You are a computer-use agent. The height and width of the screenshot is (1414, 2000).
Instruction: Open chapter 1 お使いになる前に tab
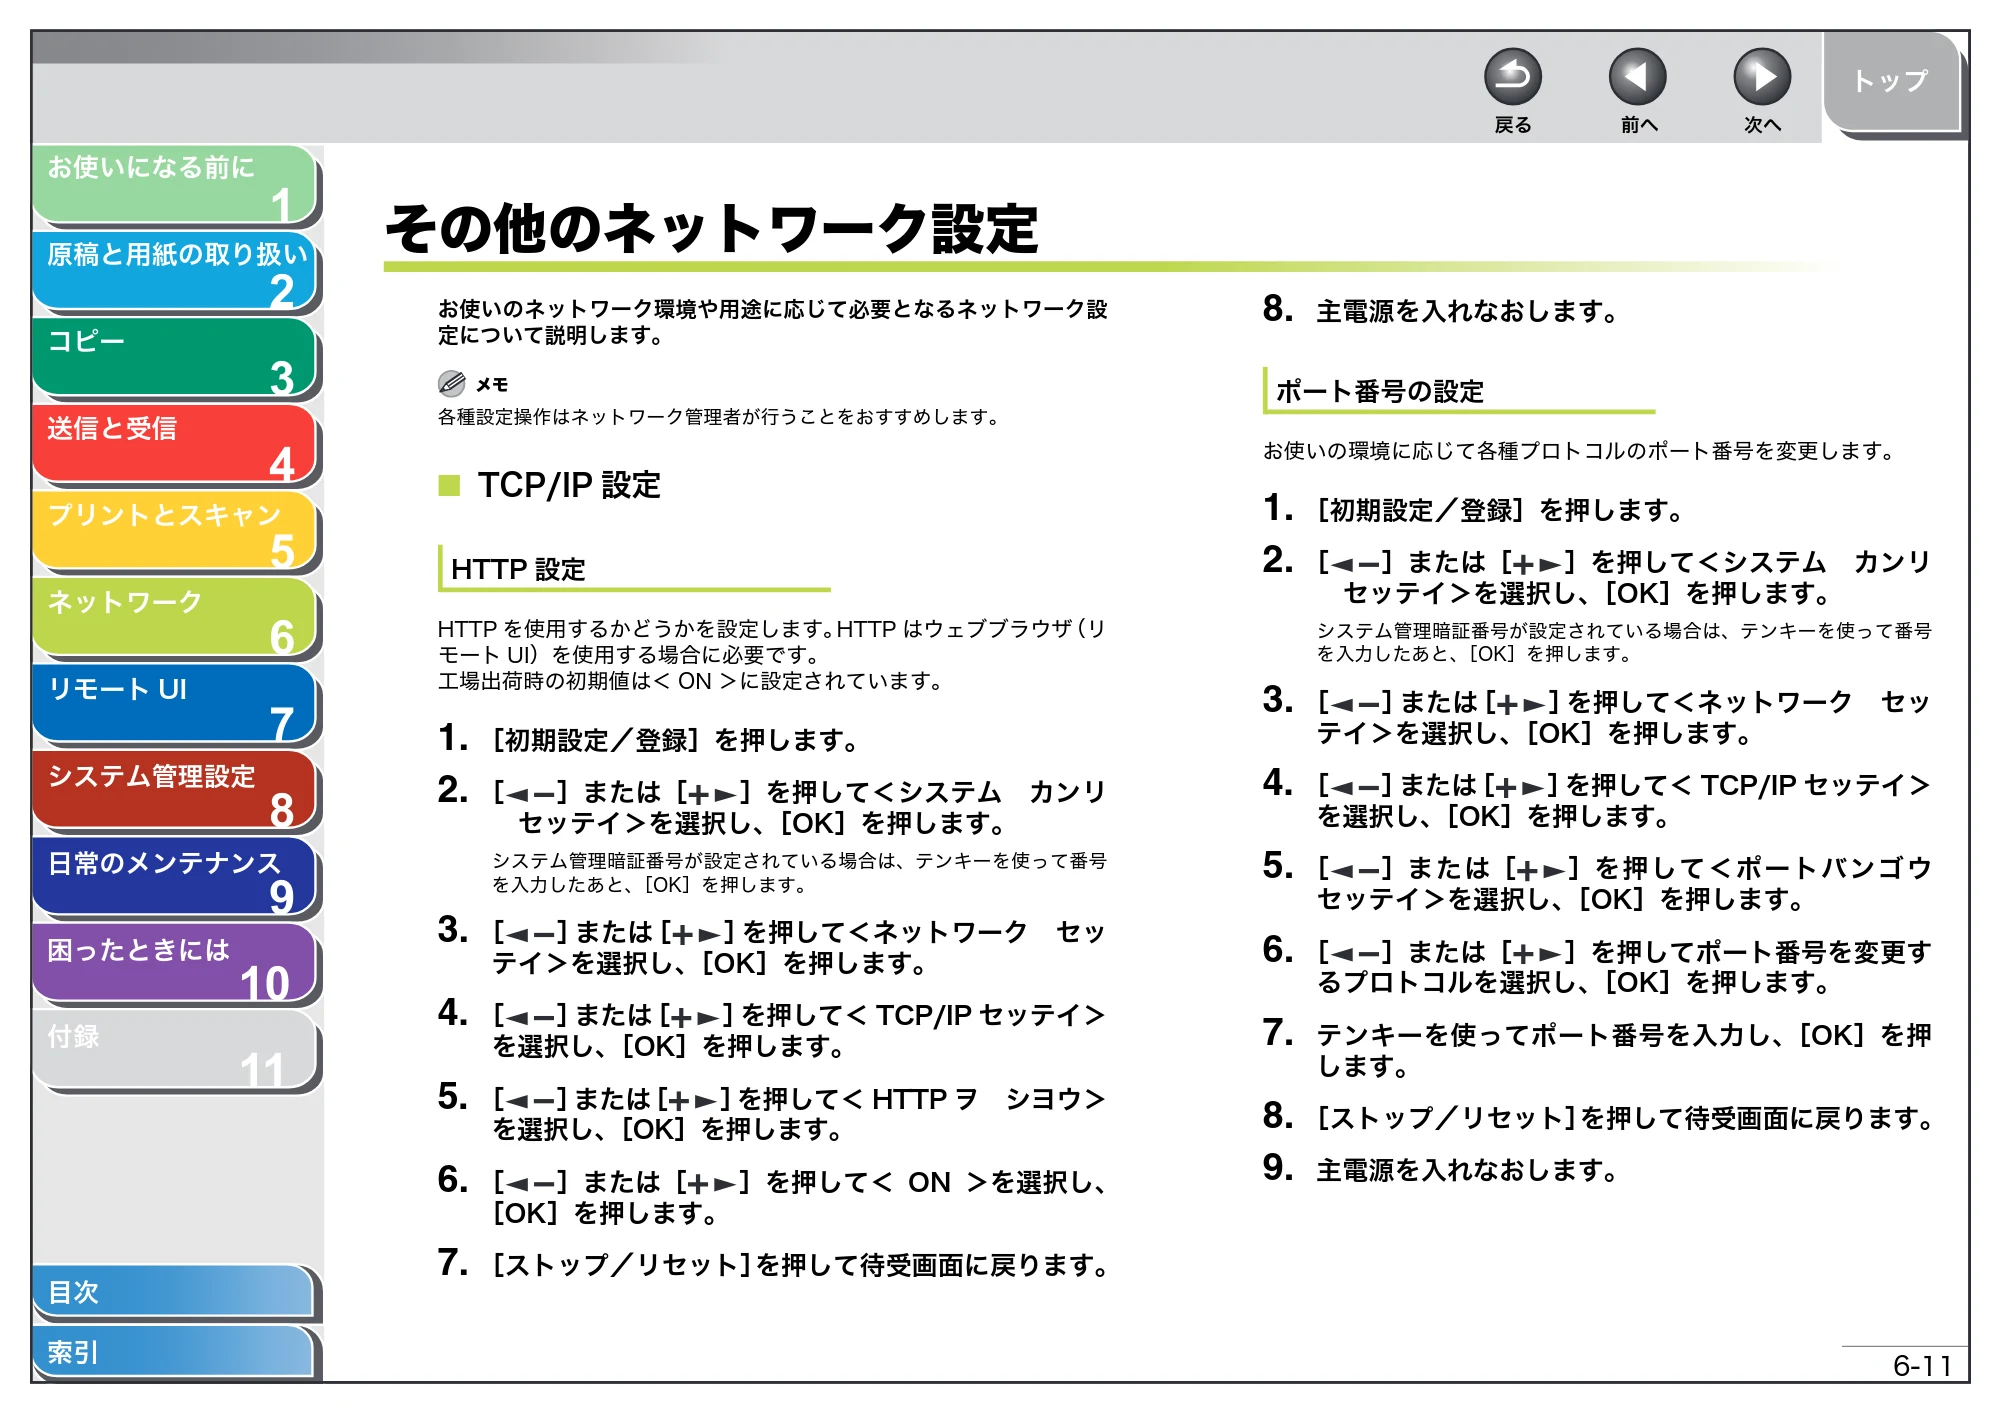coord(175,184)
